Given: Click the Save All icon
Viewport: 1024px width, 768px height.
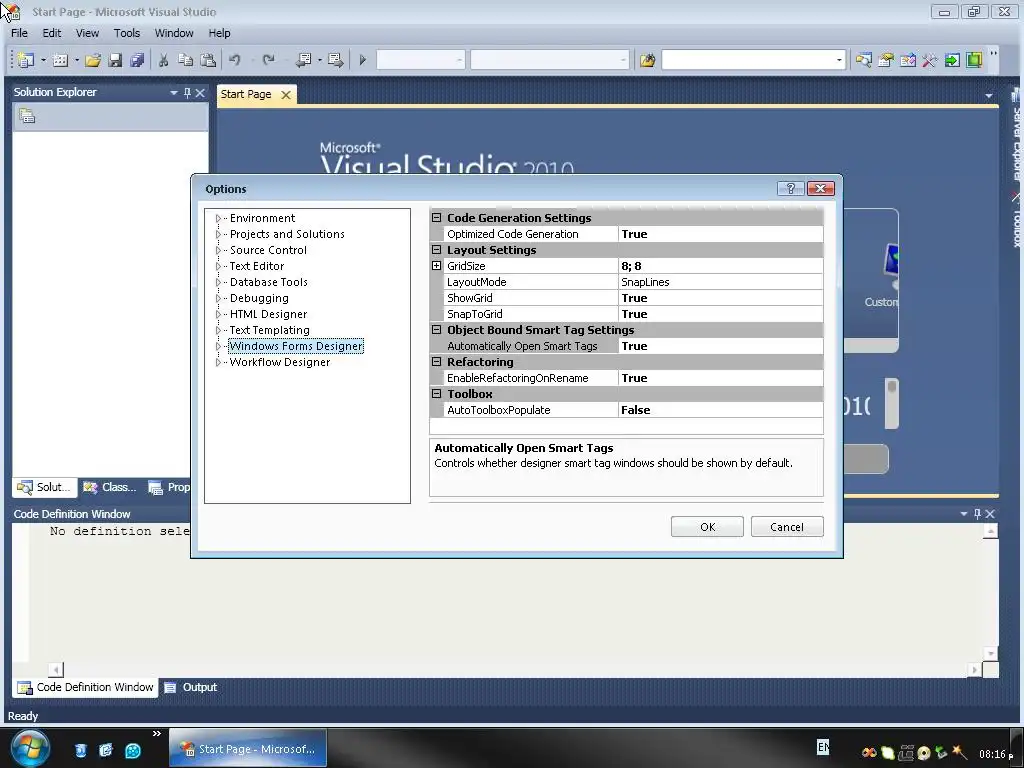Looking at the screenshot, I should click(136, 60).
